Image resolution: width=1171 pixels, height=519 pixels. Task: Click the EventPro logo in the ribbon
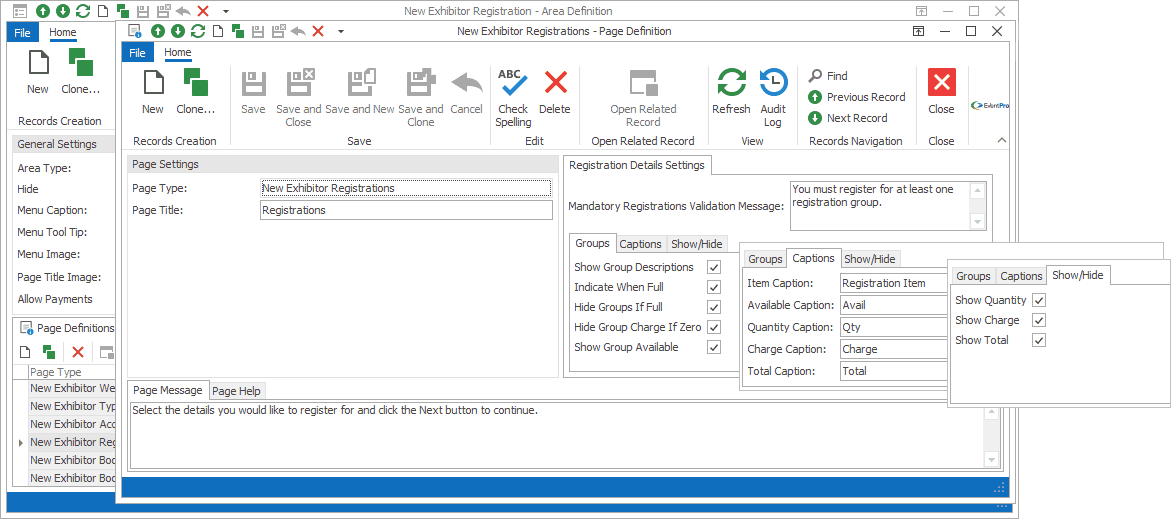pos(990,105)
